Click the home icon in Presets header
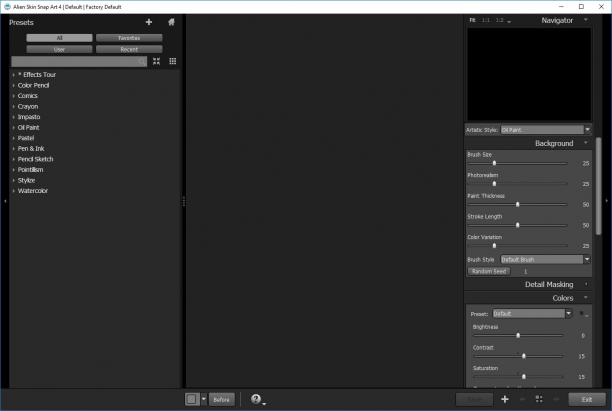 click(171, 22)
